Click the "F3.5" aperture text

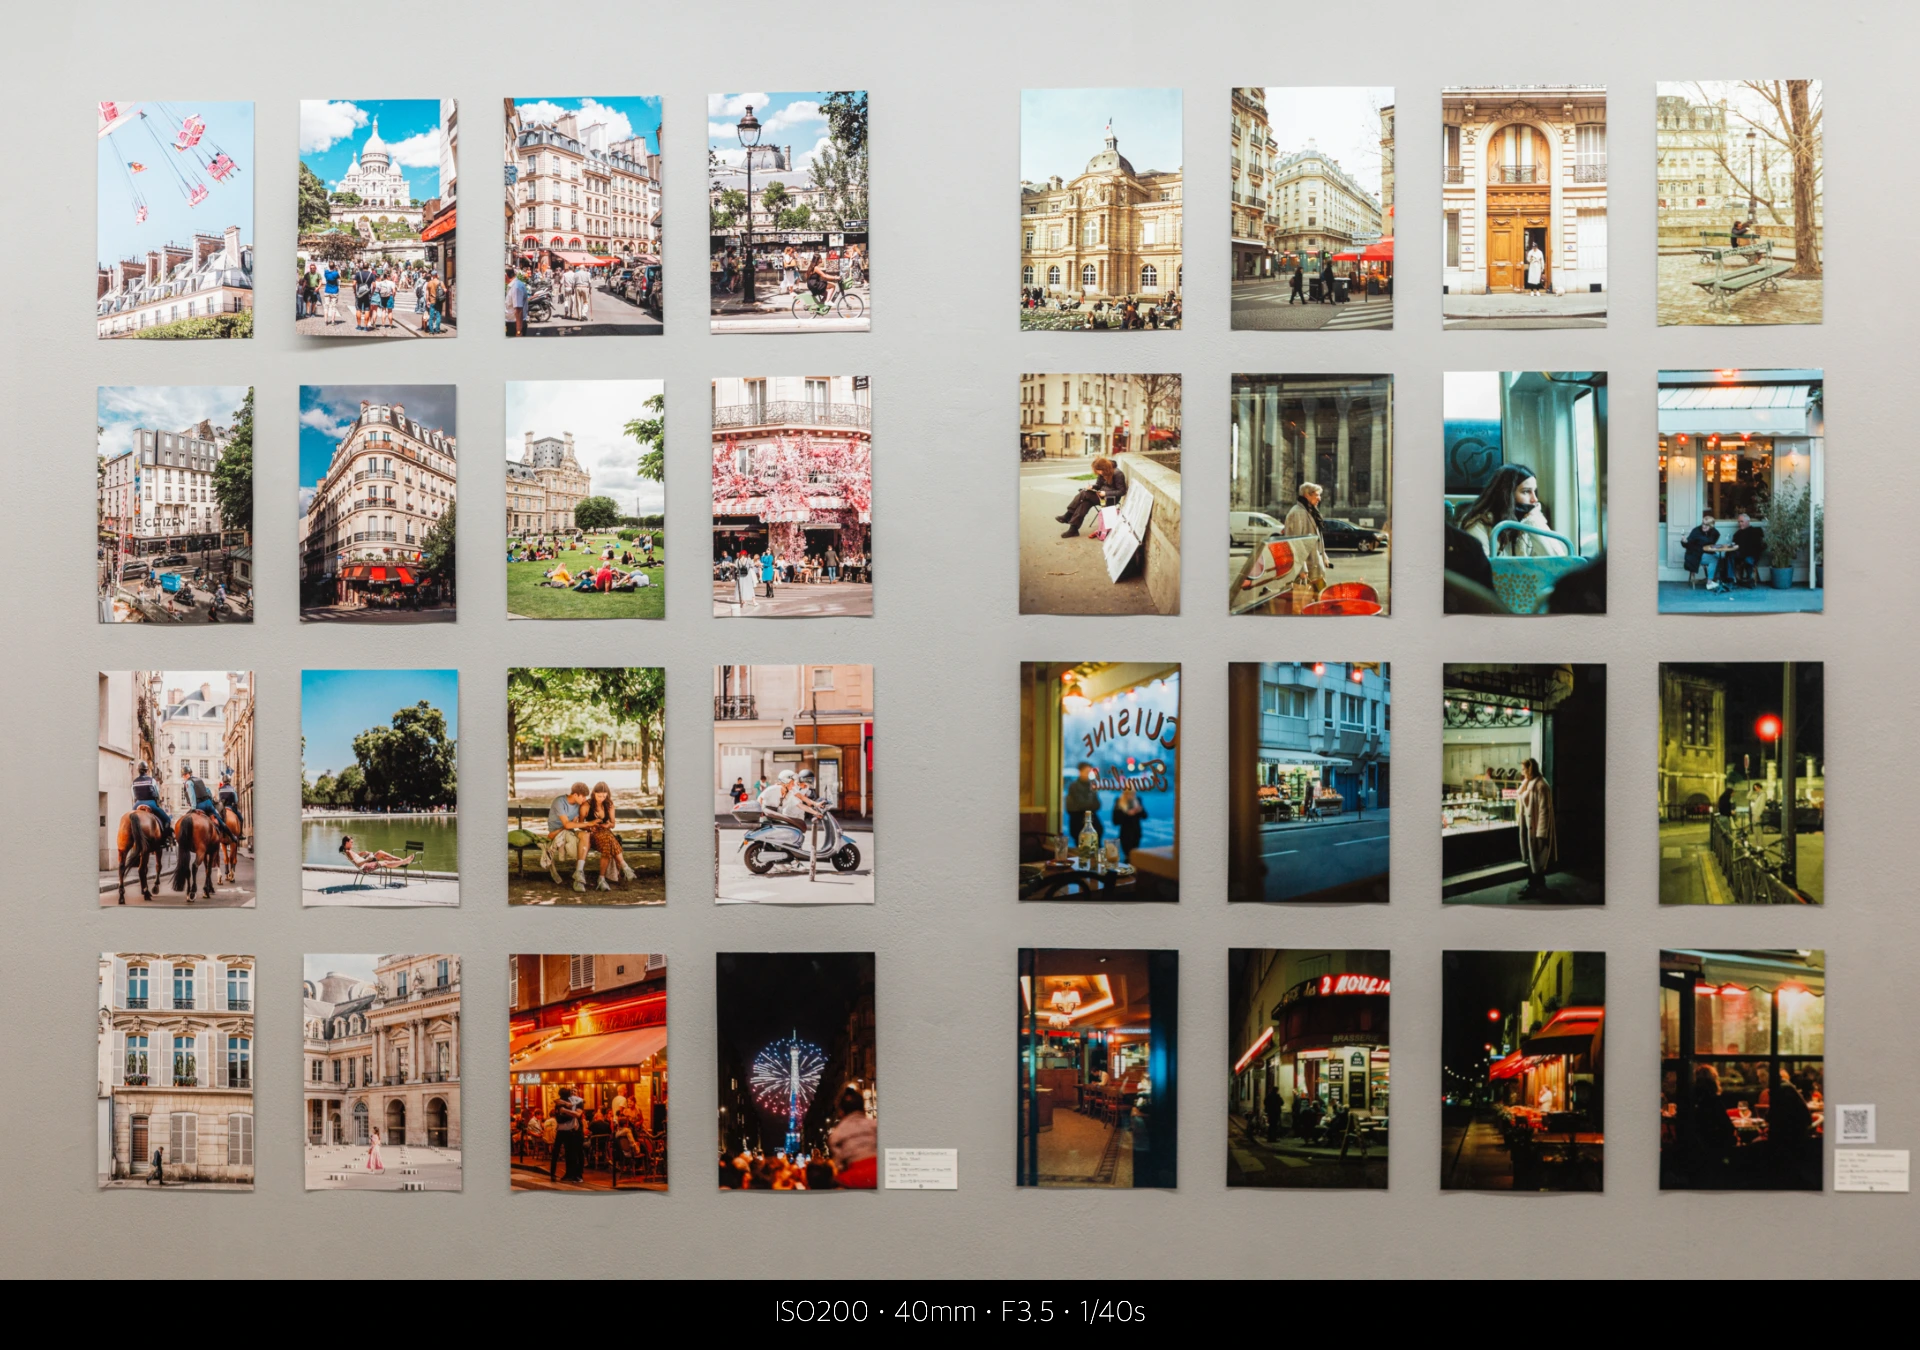[1027, 1312]
